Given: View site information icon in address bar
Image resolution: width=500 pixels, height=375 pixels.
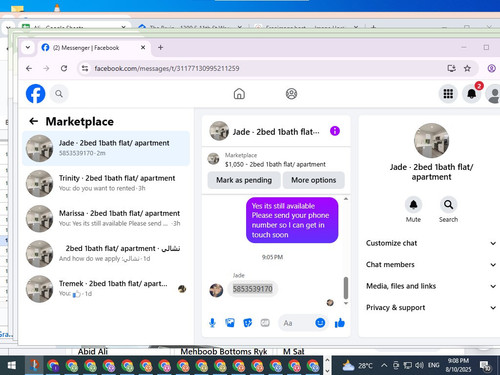Looking at the screenshot, I should point(85,68).
